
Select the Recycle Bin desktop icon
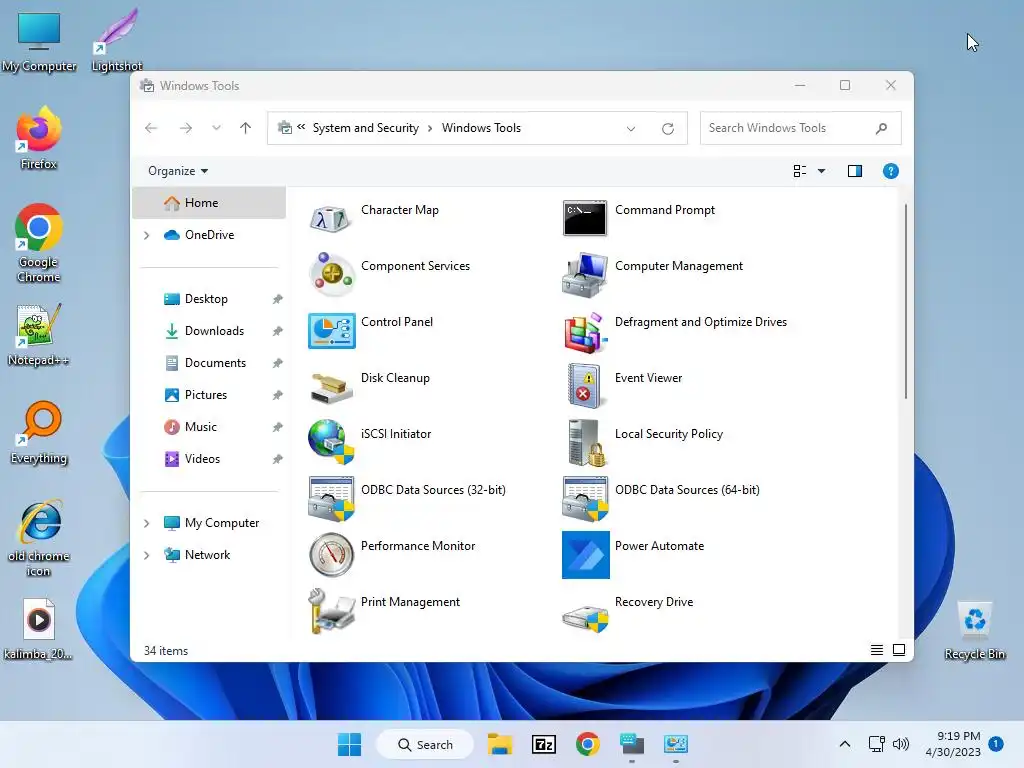974,630
